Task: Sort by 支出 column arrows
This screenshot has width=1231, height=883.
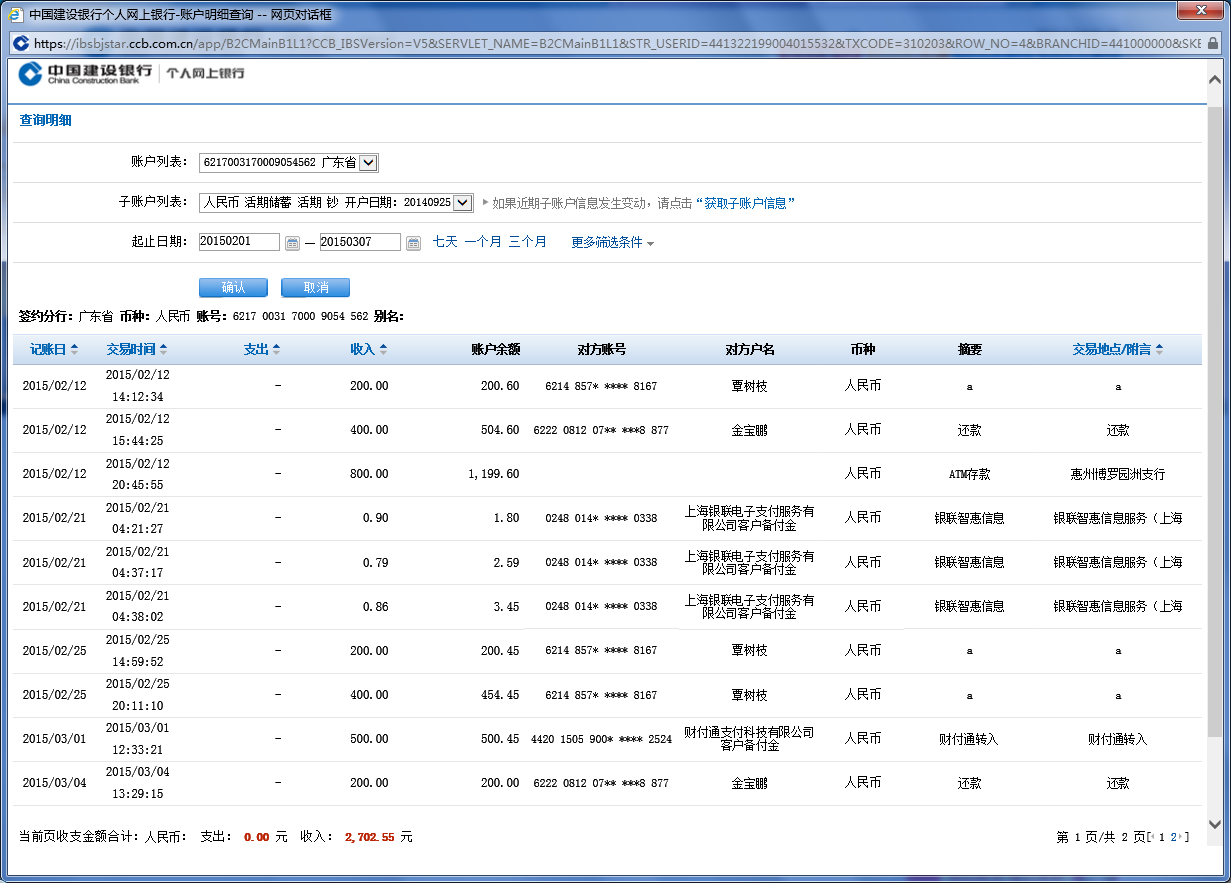Action: [x=277, y=350]
